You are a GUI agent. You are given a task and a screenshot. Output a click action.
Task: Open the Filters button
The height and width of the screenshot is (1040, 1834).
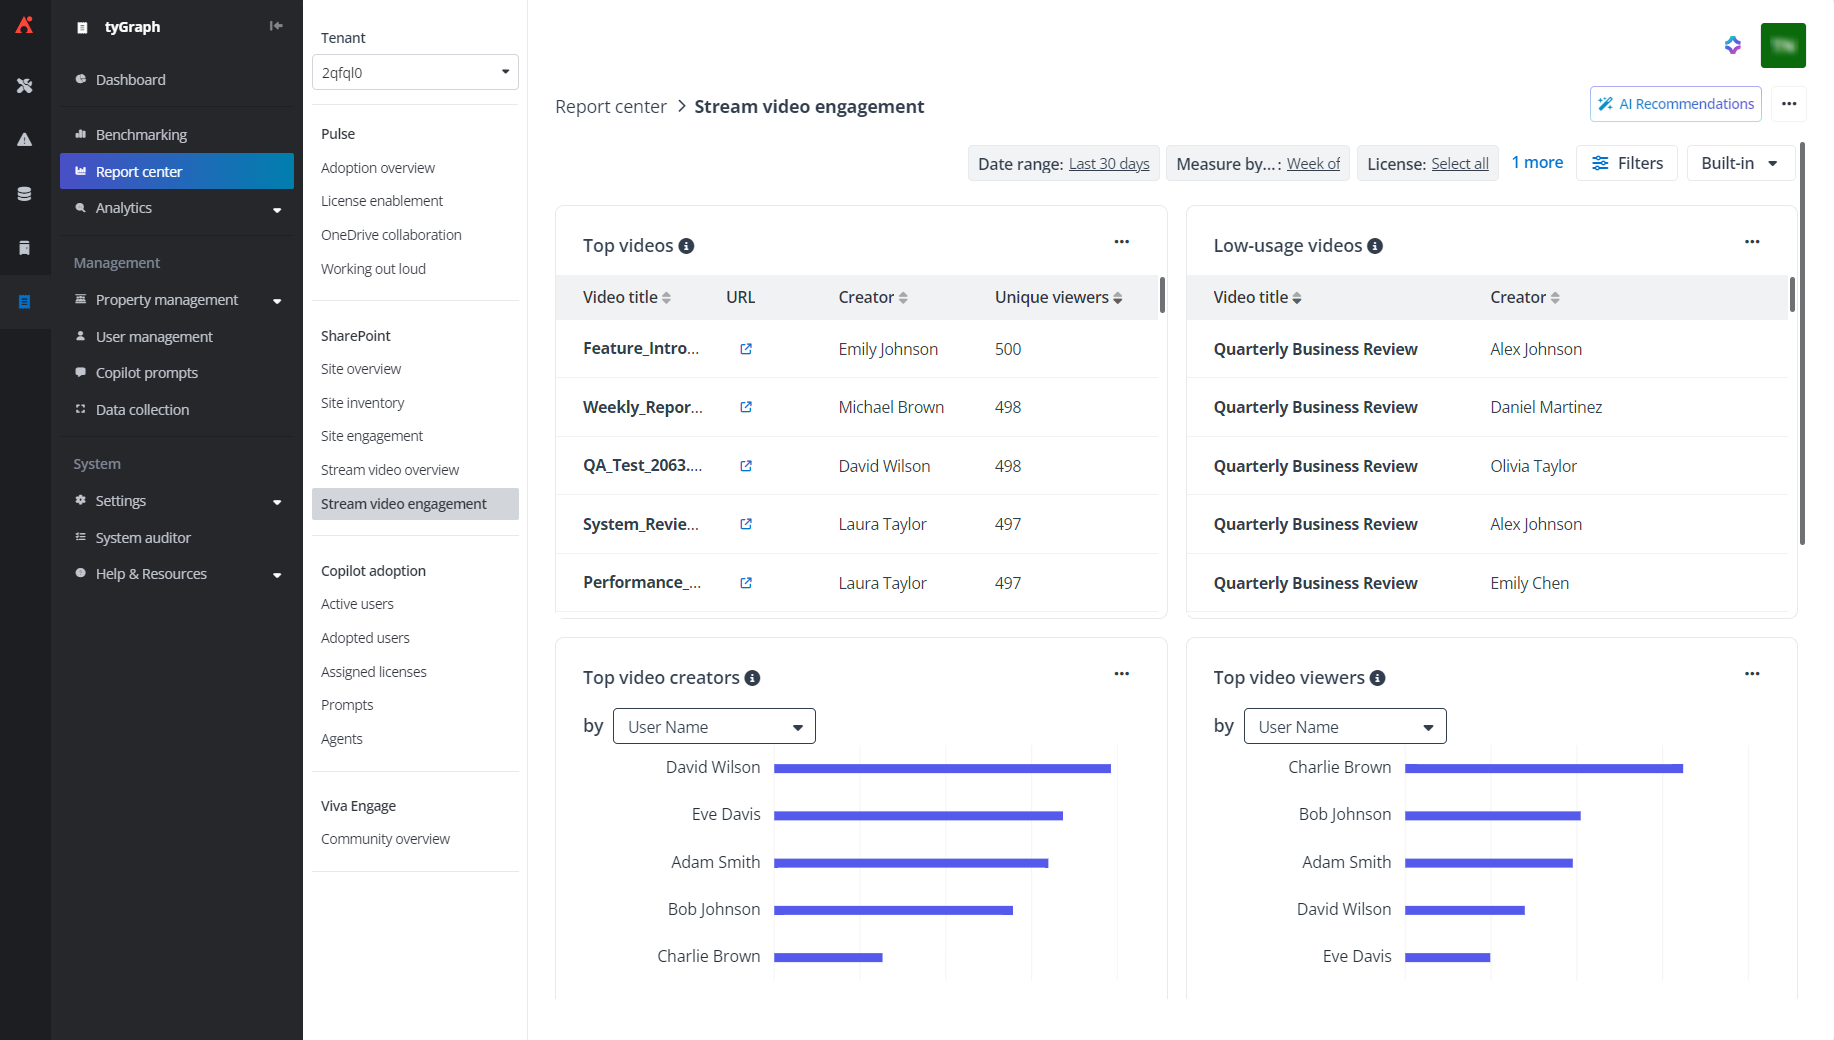(1627, 163)
